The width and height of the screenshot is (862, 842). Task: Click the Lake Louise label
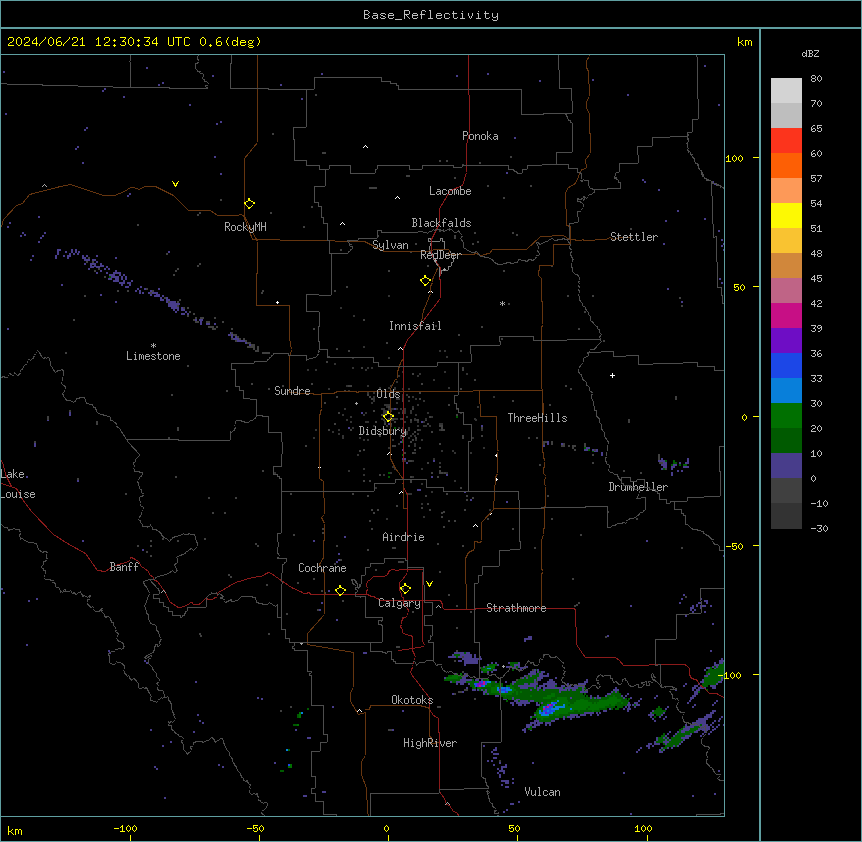coord(18,484)
